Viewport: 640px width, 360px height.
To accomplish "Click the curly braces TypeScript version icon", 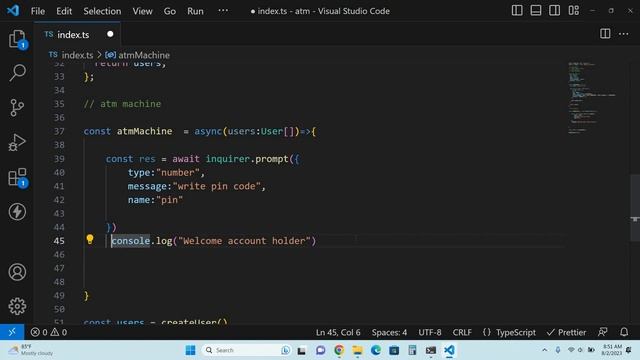I will pyautogui.click(x=487, y=332).
